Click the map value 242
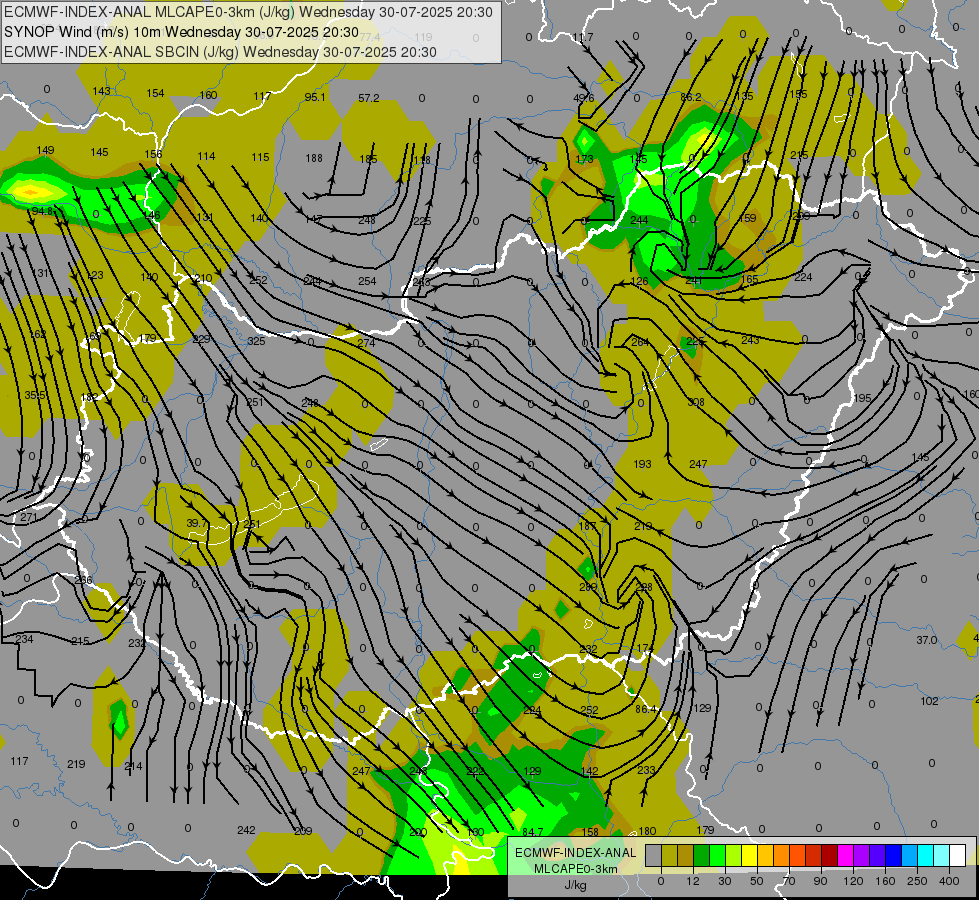979x900 pixels. coord(246,830)
